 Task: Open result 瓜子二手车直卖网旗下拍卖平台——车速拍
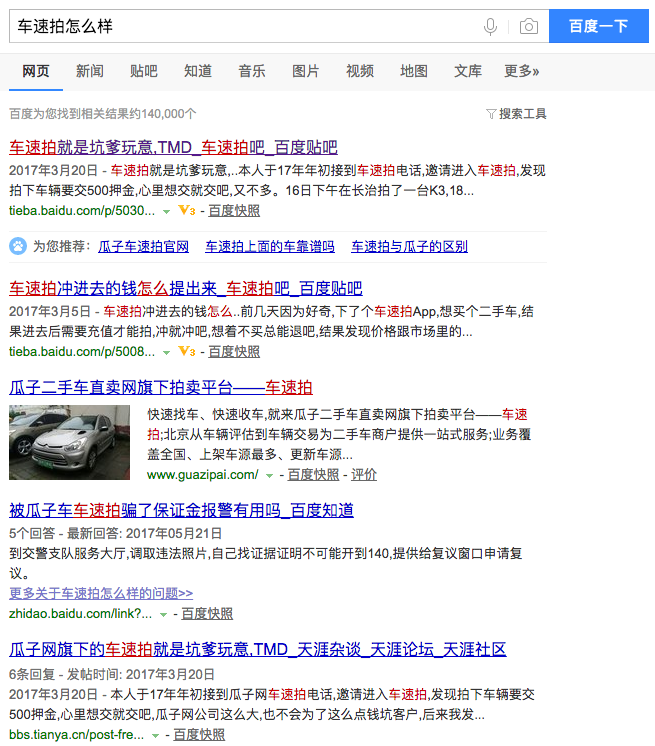click(x=161, y=387)
